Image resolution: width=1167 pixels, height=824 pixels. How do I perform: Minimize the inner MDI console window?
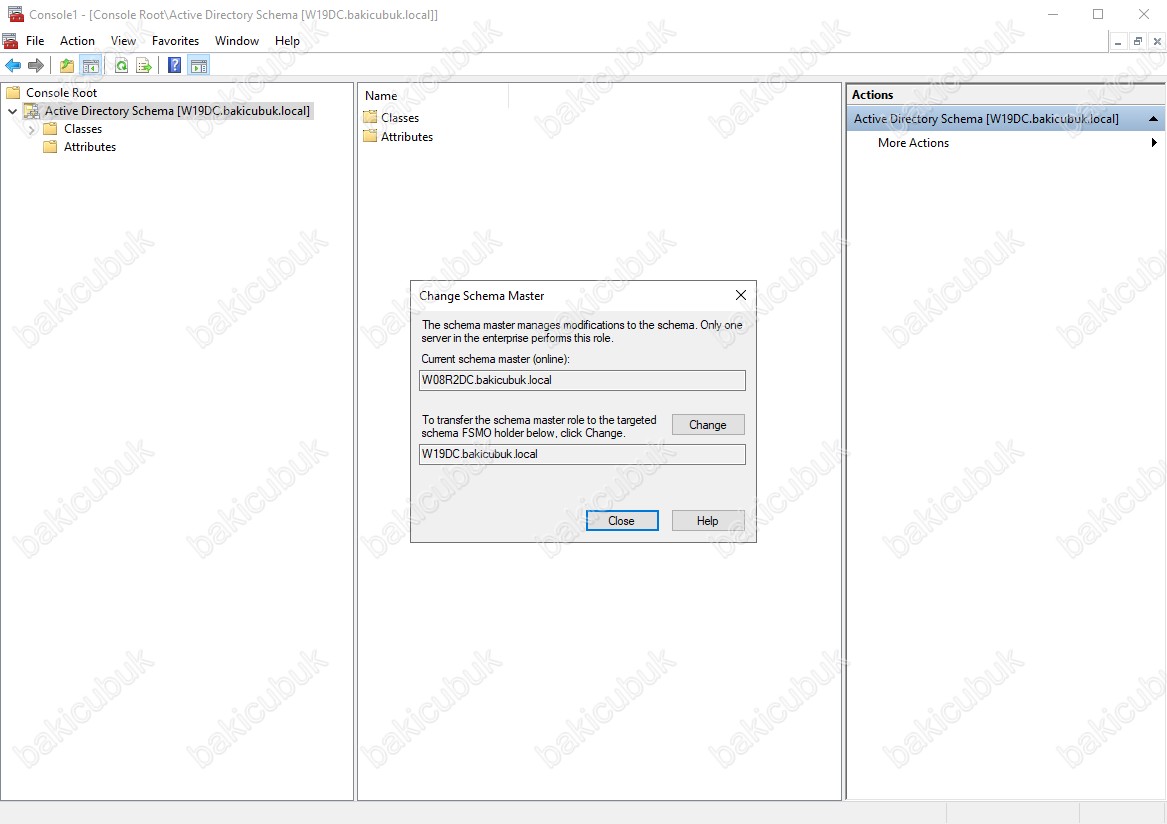click(x=1118, y=42)
